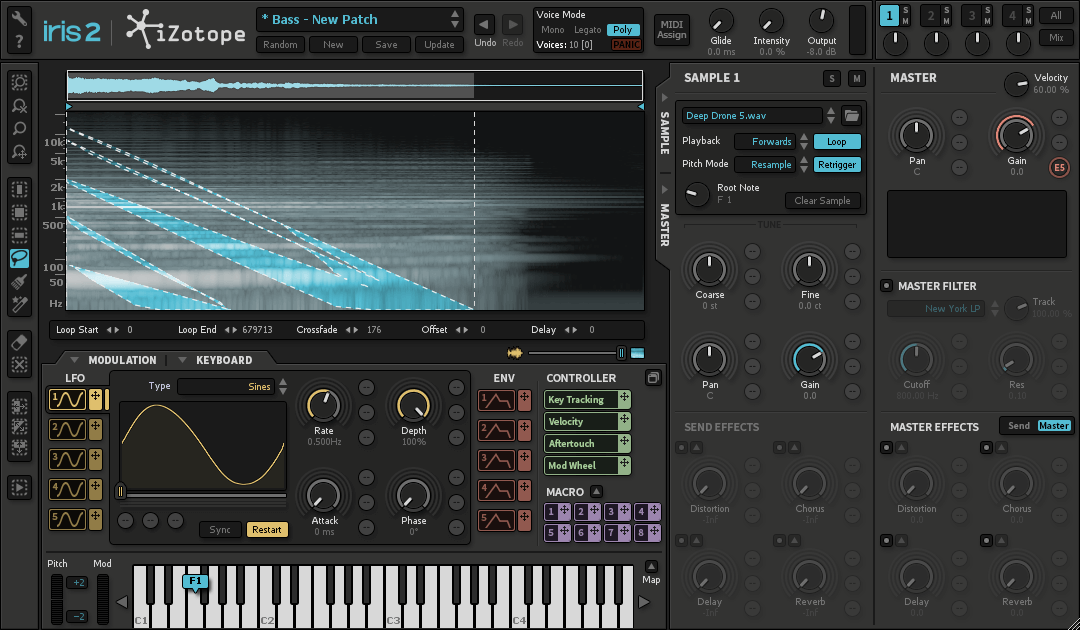Screen dimensions: 1080x630
Task: Open help with the question mark icon
Action: pyautogui.click(x=19, y=41)
